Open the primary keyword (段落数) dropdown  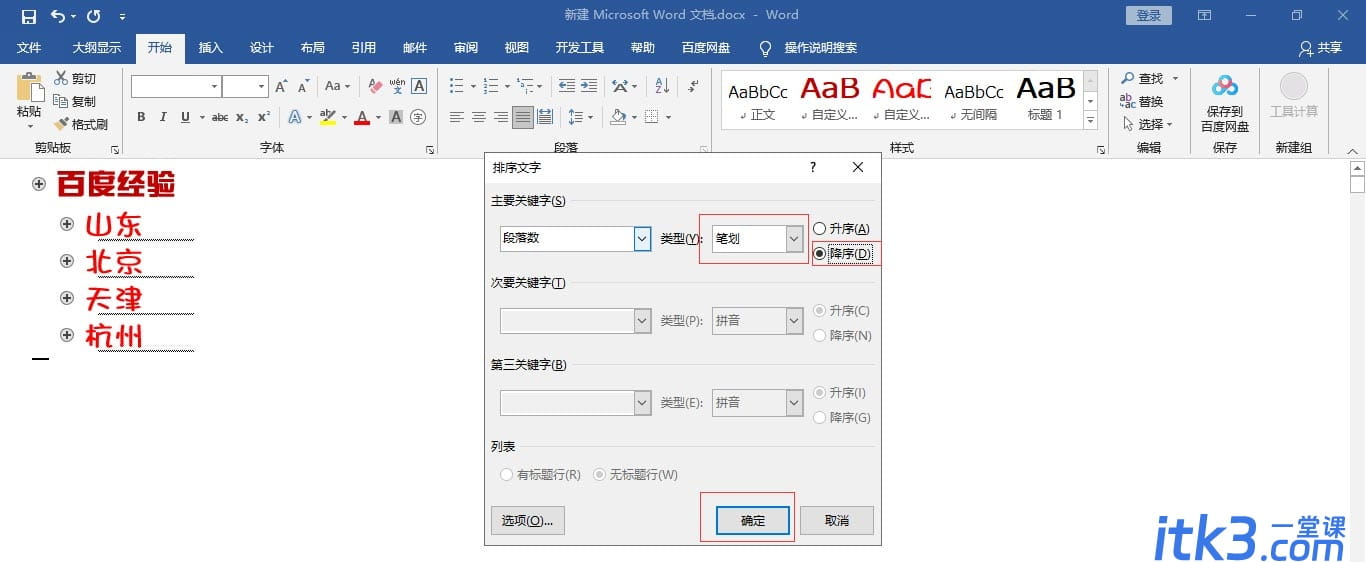coord(643,239)
